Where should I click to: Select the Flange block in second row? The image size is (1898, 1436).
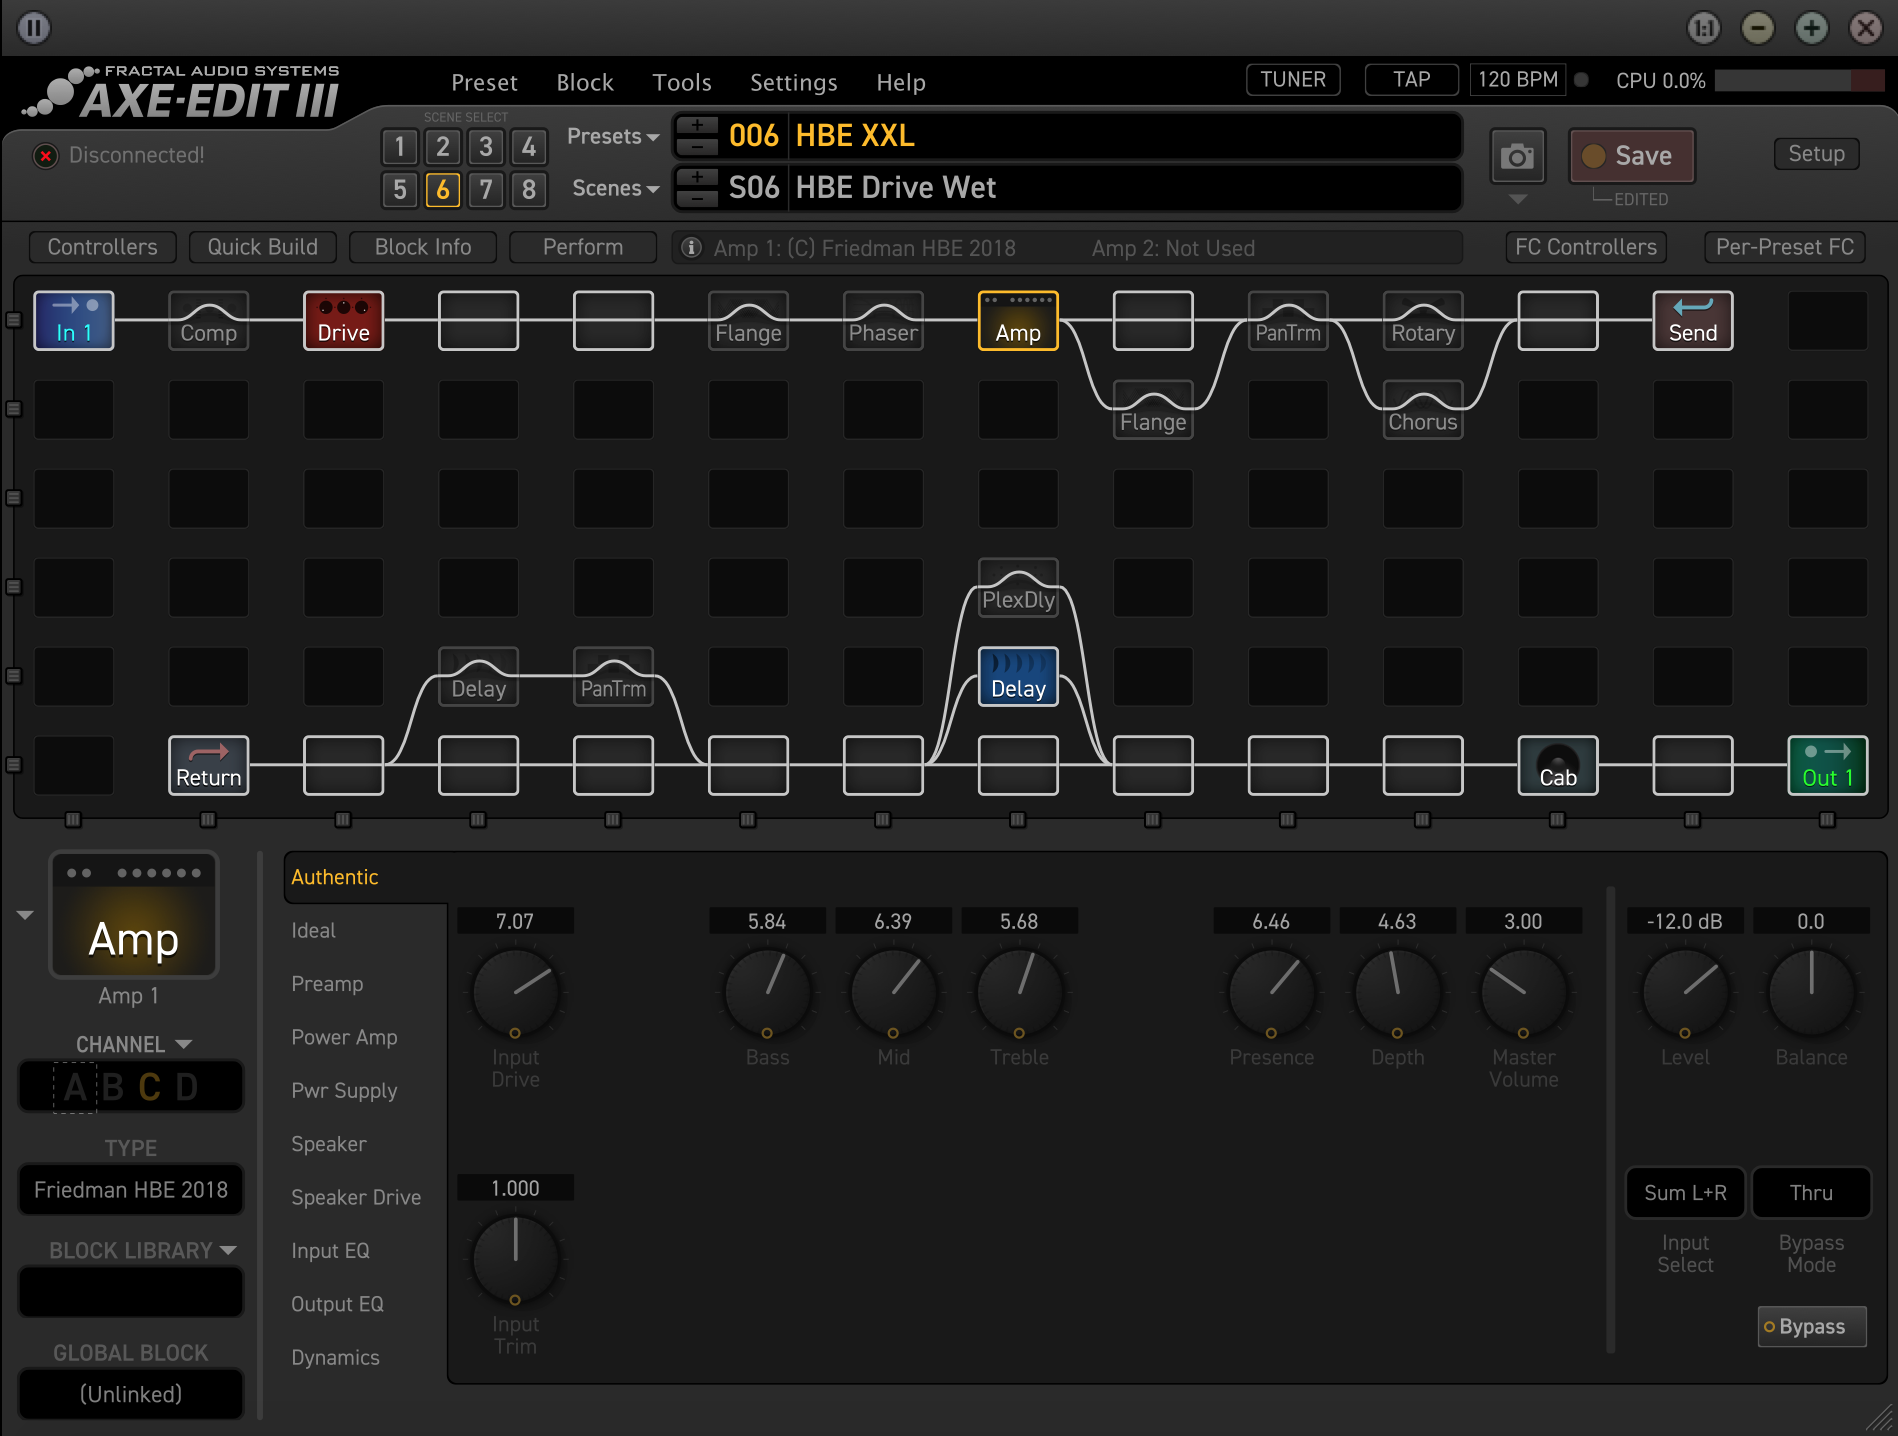[x=1153, y=410]
